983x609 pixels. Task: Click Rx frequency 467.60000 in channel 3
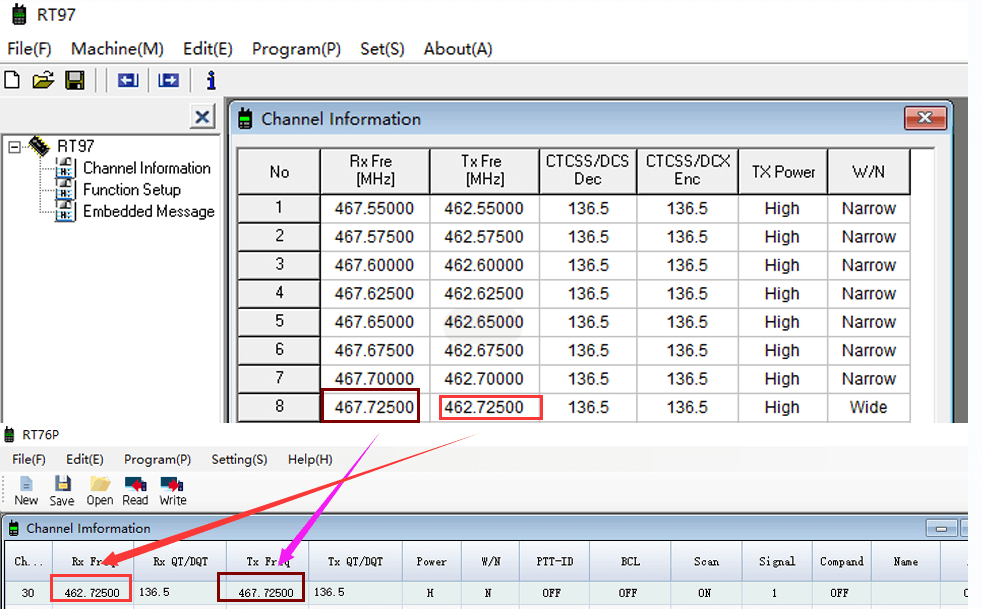pyautogui.click(x=374, y=265)
